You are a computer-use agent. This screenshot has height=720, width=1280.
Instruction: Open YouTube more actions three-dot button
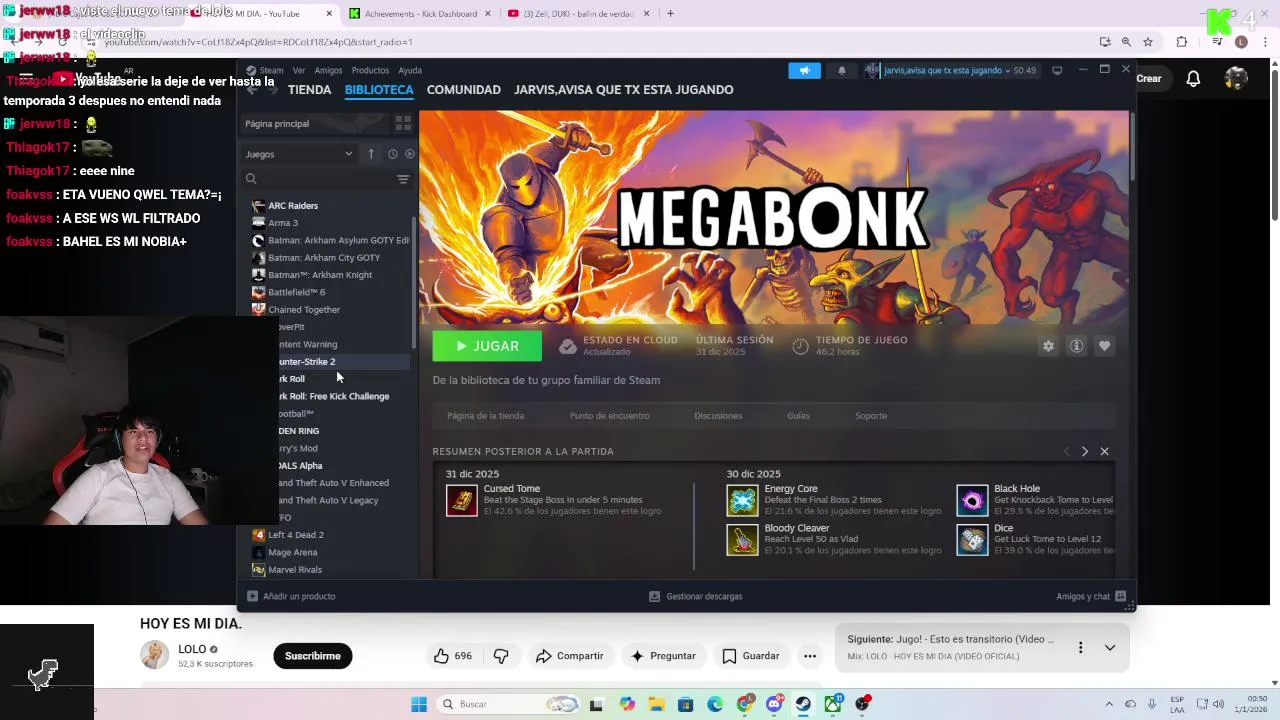[x=810, y=656]
